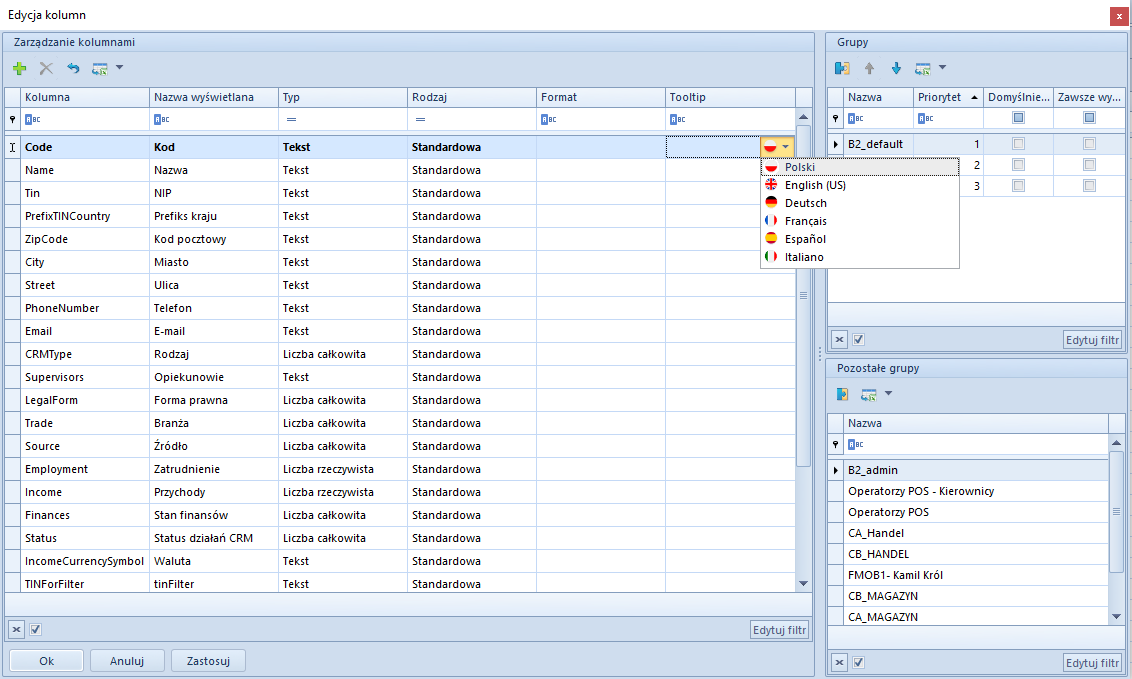Screen dimensions: 1132x679
Task: Click the Ok button
Action: click(46, 661)
